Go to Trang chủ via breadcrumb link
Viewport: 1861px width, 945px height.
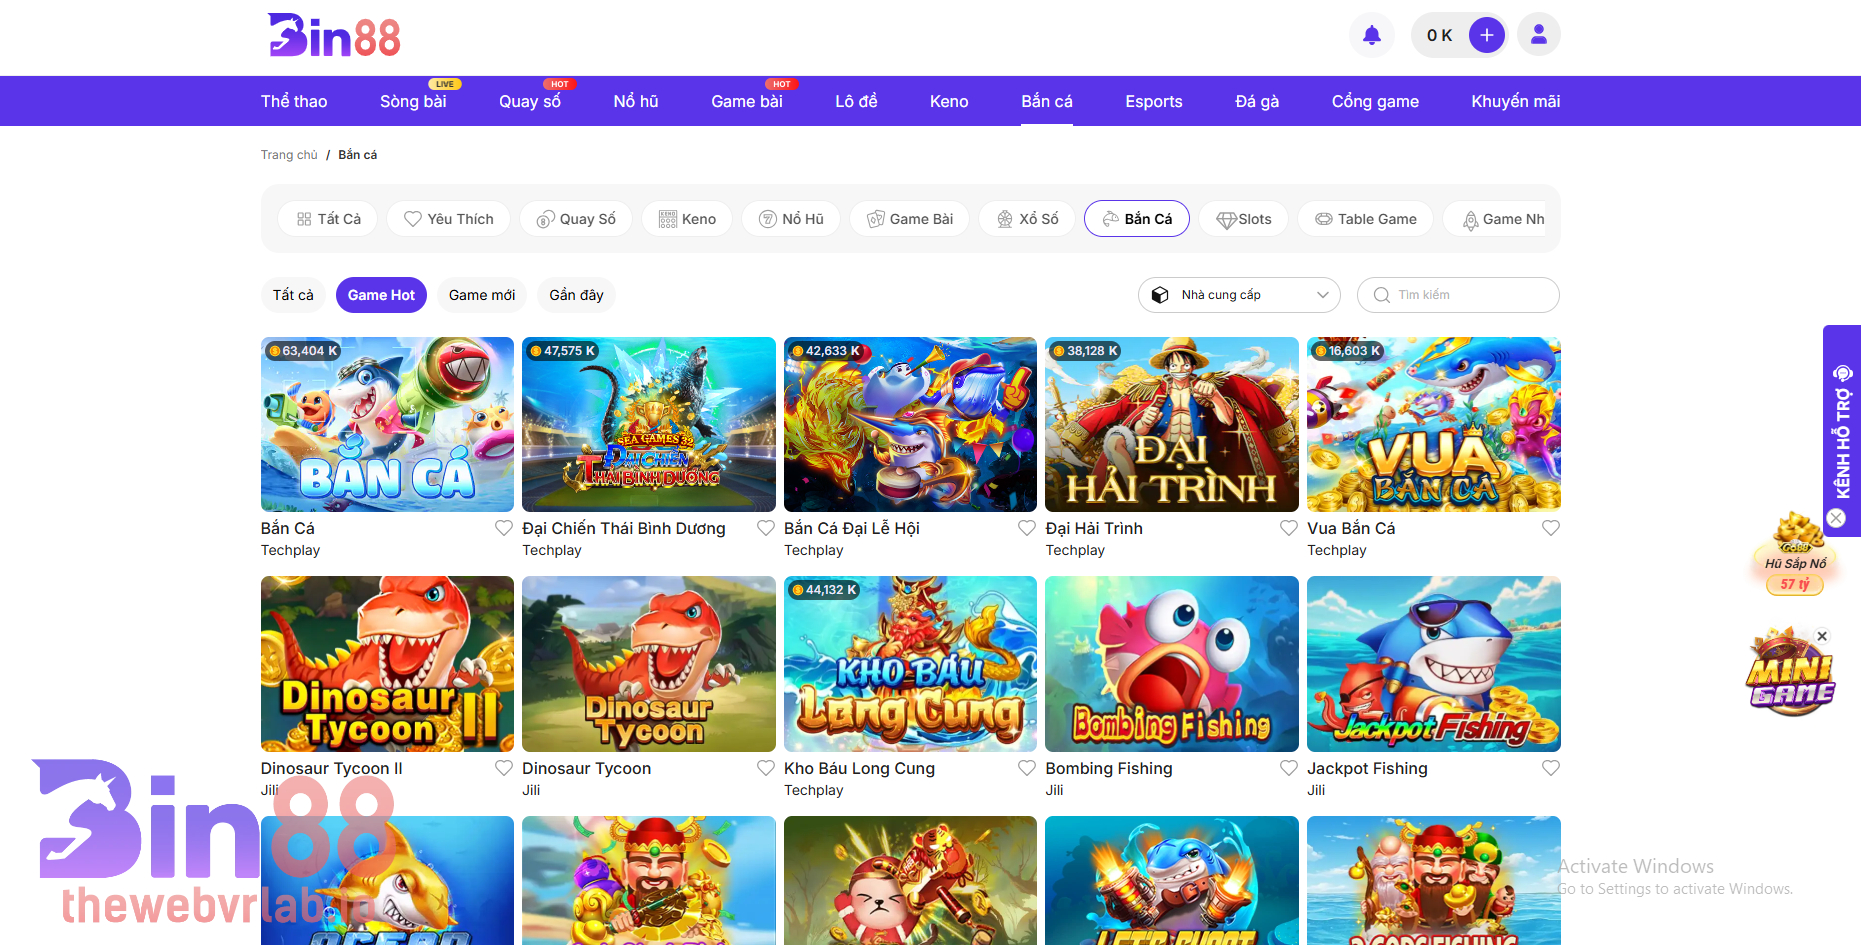click(289, 154)
